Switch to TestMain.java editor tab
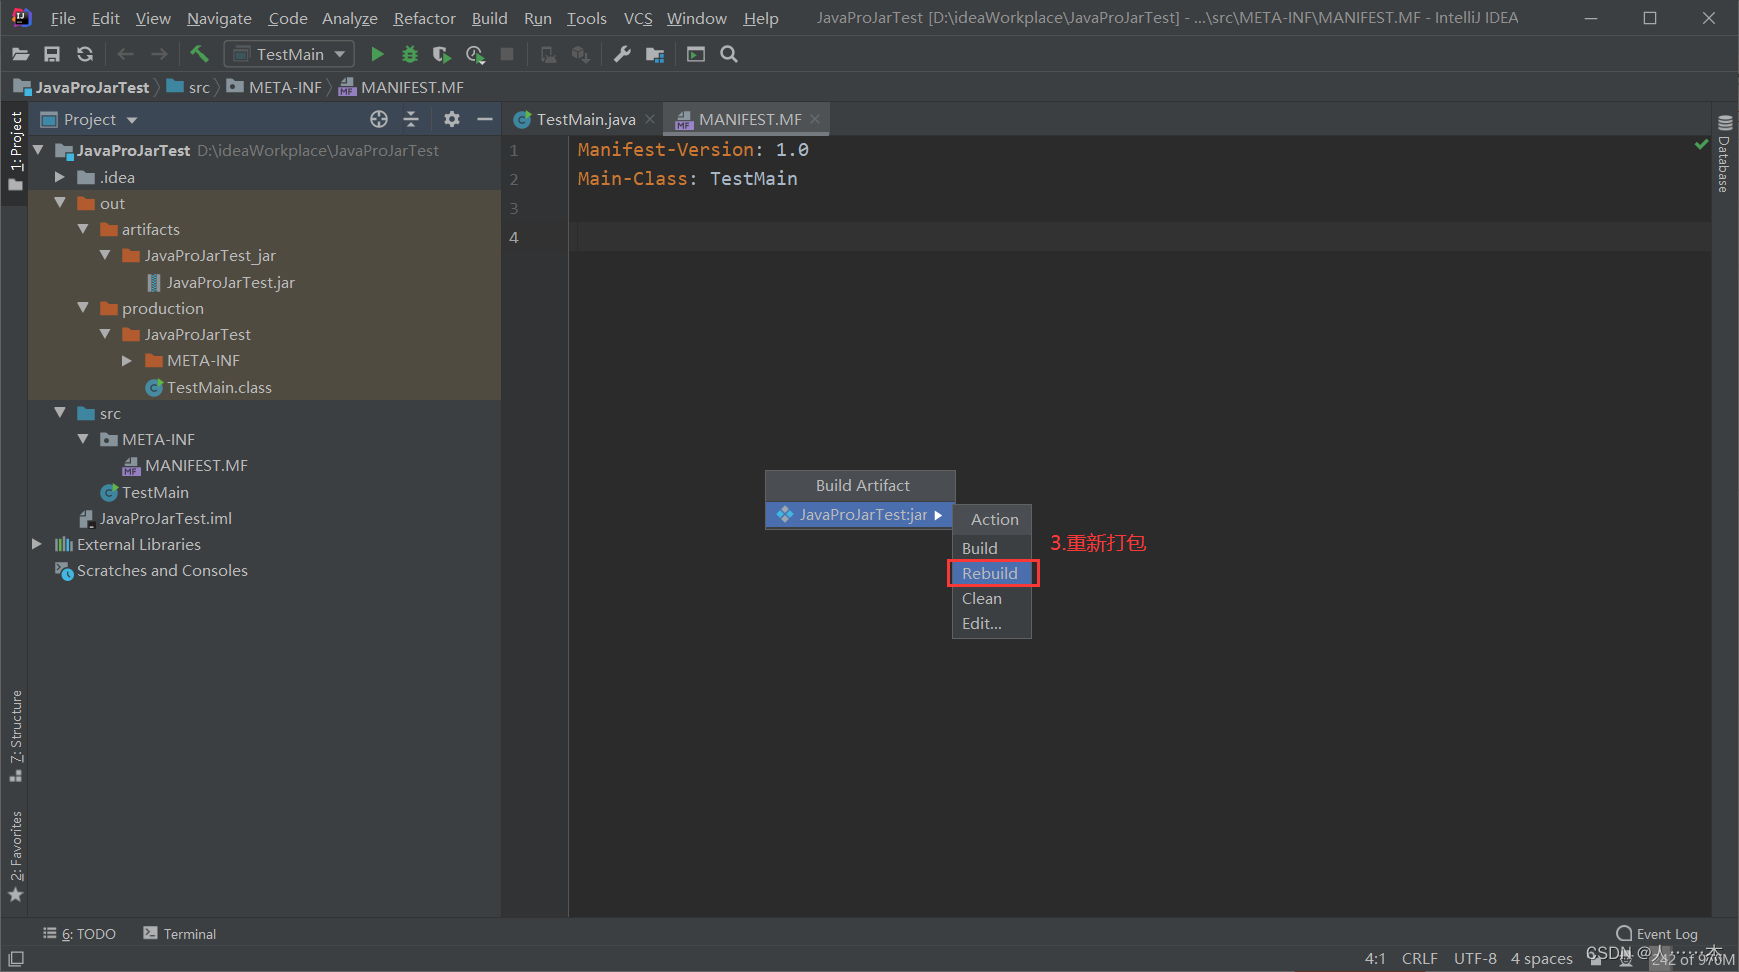The width and height of the screenshot is (1739, 972). [x=586, y=119]
